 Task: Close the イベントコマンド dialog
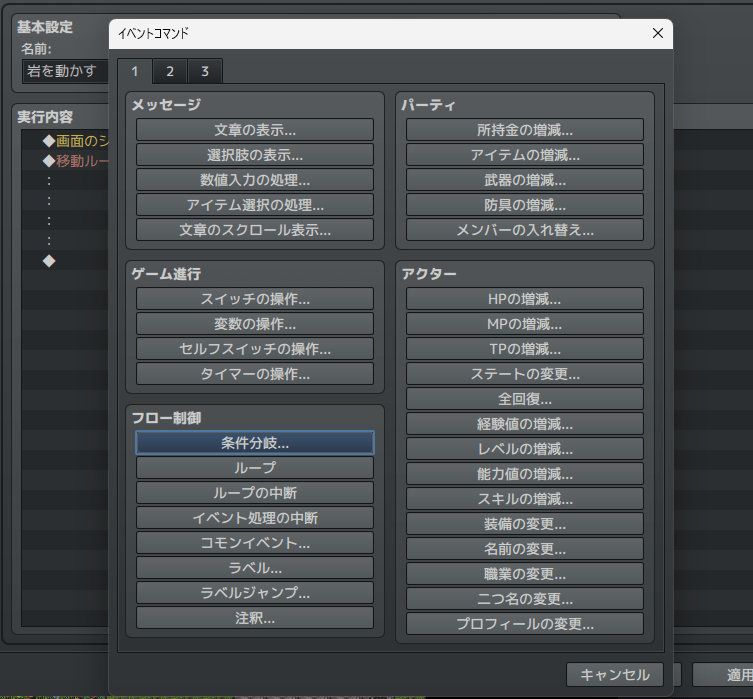[657, 33]
